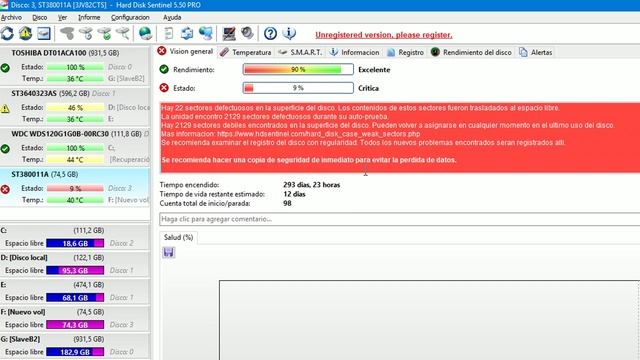Click the disk icon with magnifier

coord(123,33)
